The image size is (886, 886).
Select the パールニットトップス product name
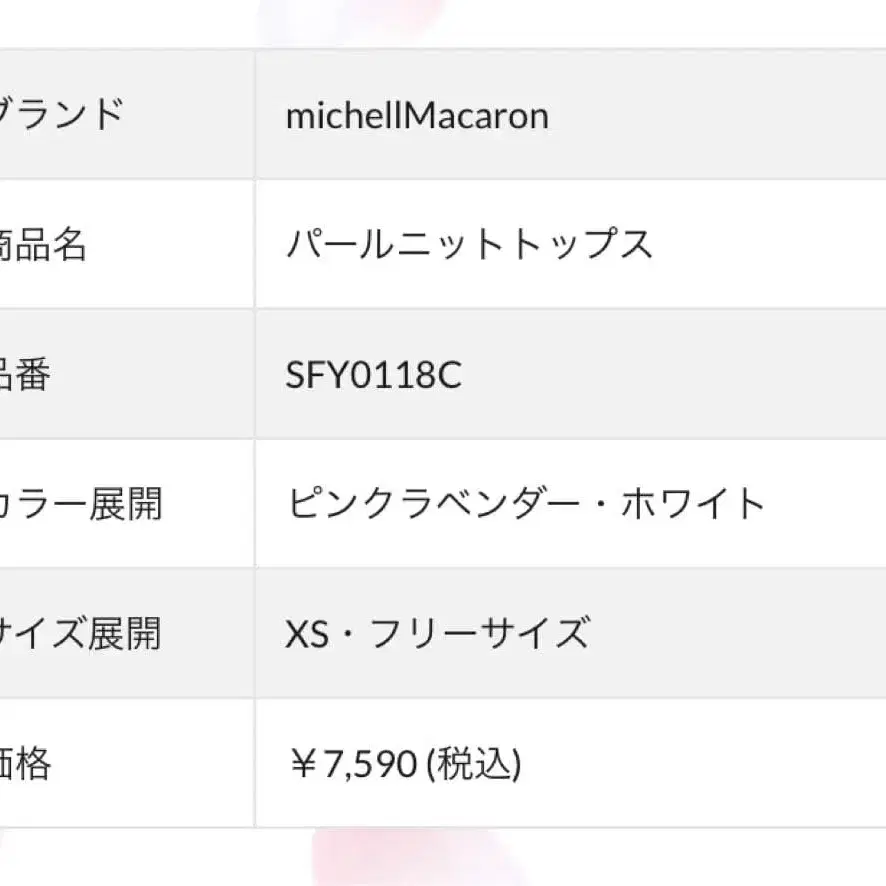[x=469, y=245]
